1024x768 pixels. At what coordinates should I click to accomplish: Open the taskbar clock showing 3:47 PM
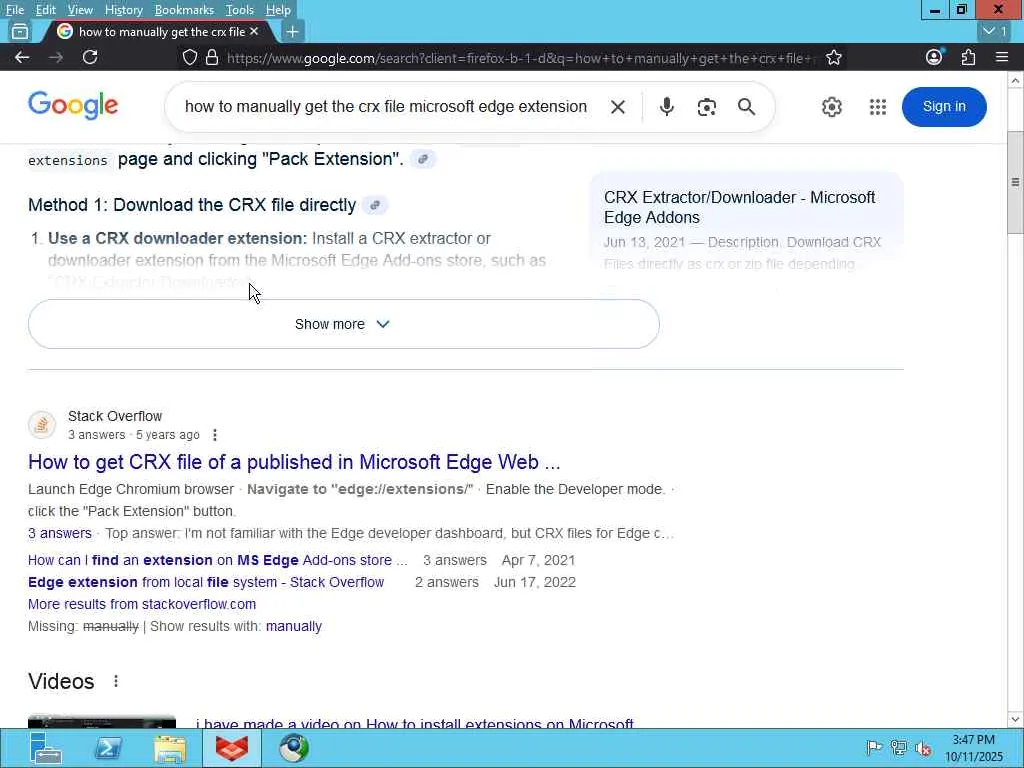(x=974, y=748)
